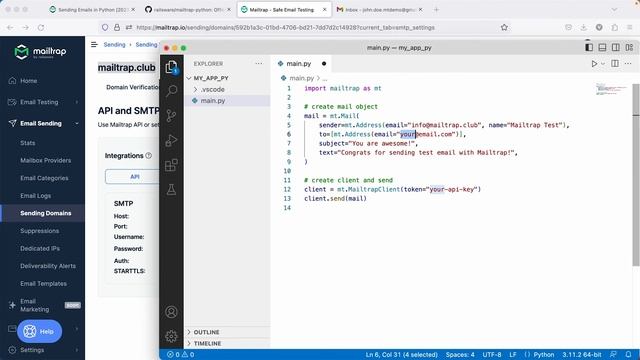Open VS Code Manage gear menu
Screen dimensions: 640x360
coord(171,336)
